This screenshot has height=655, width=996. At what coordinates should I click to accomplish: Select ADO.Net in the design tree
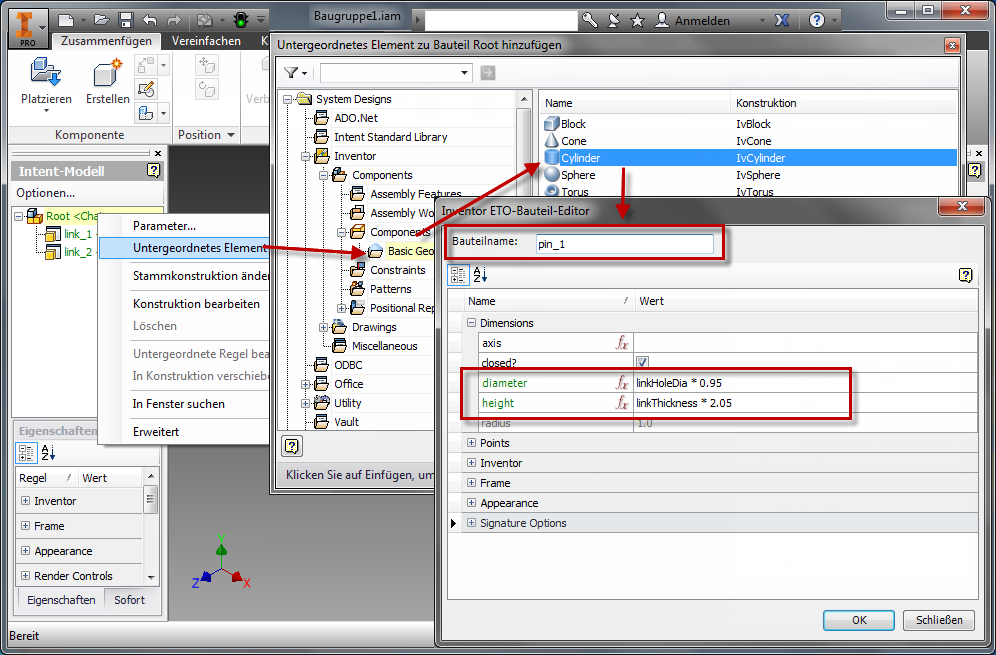pos(356,118)
